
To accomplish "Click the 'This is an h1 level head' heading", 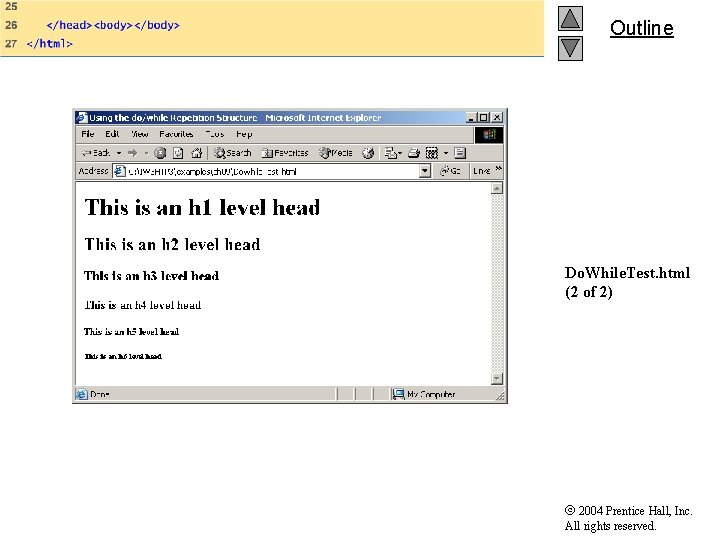I will 202,208.
